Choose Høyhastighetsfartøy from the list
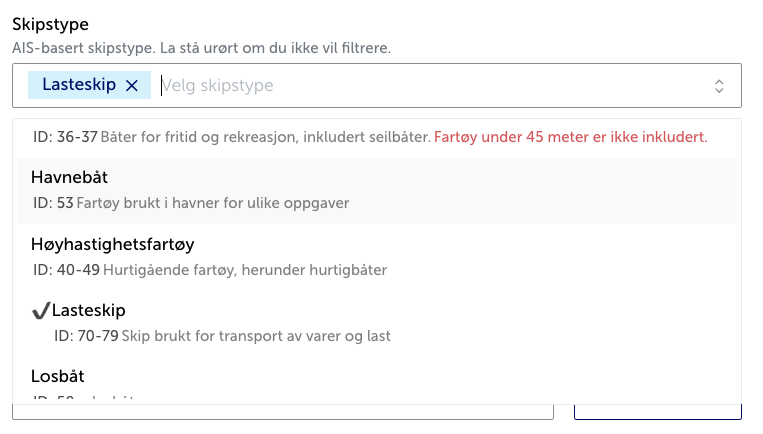The image size is (763, 434). click(x=113, y=244)
